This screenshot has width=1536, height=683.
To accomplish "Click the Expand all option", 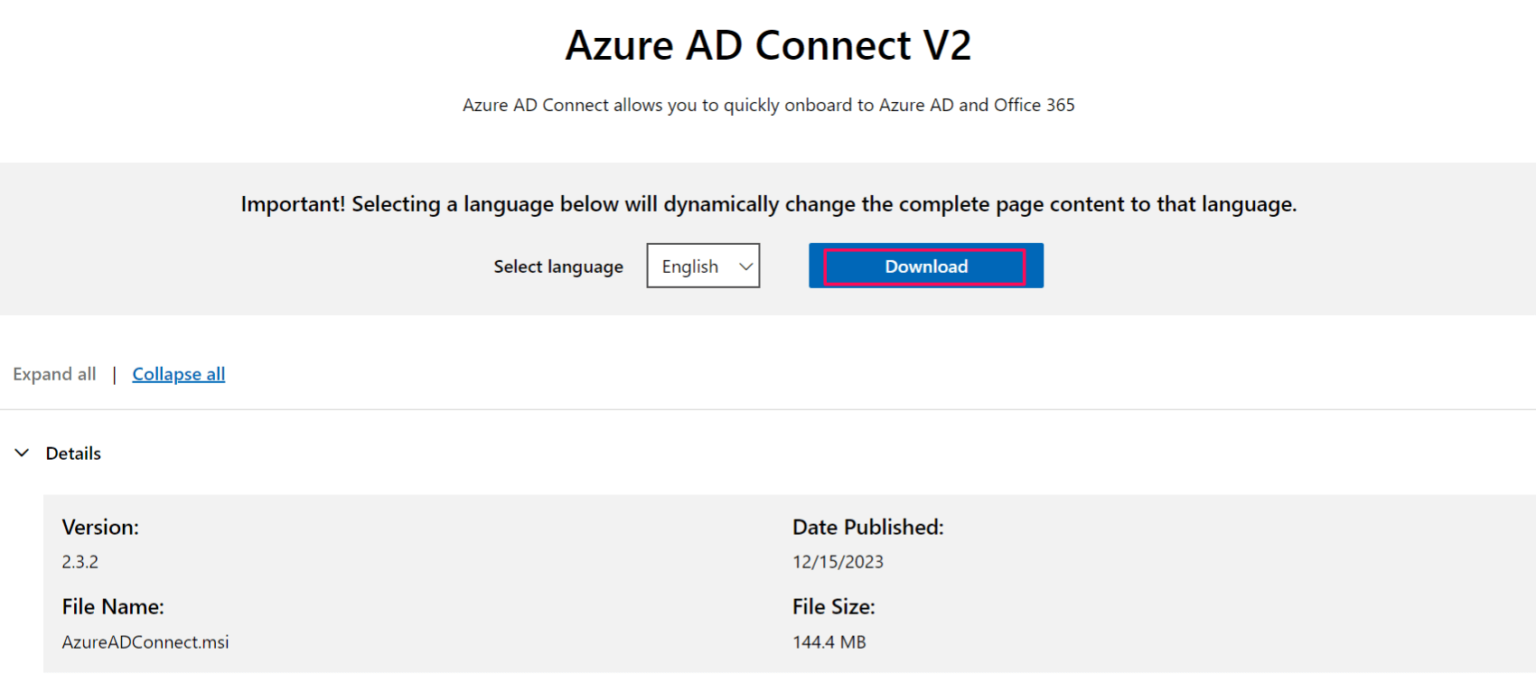I will coord(54,373).
